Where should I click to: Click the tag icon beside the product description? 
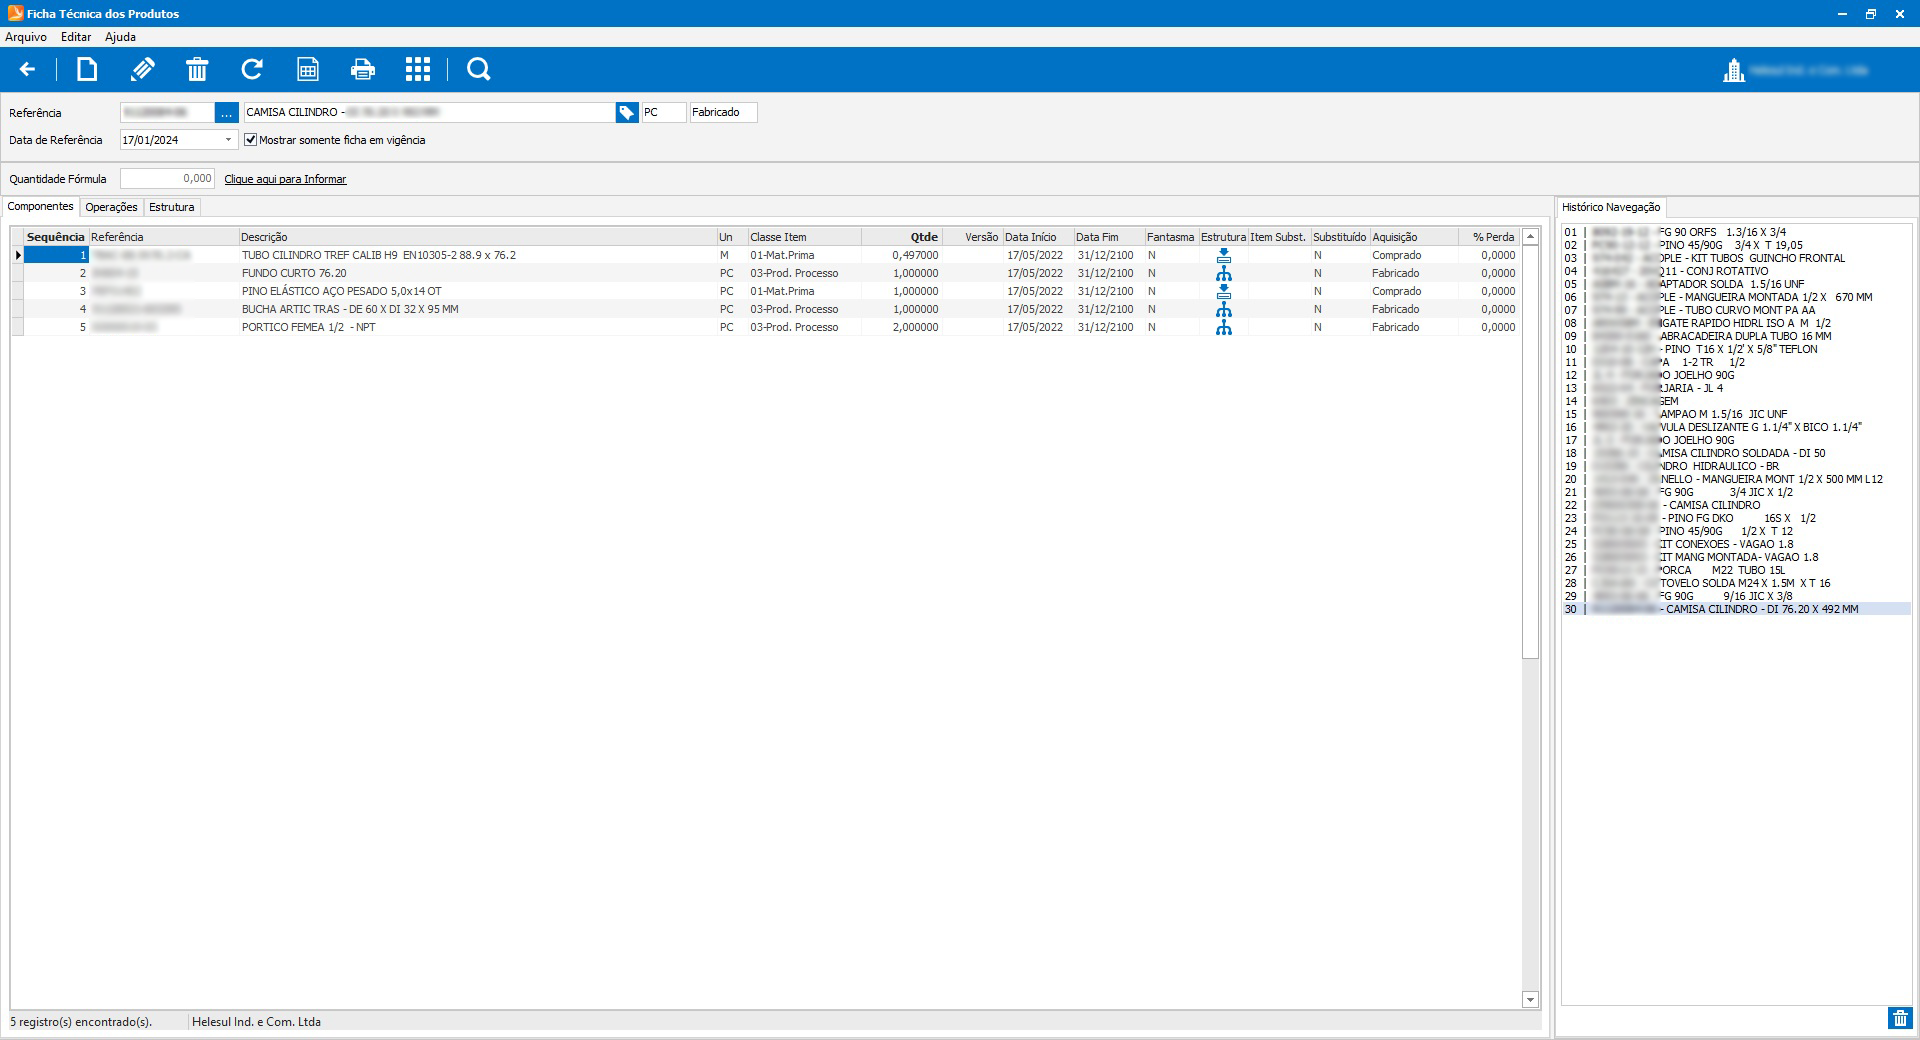coord(627,113)
